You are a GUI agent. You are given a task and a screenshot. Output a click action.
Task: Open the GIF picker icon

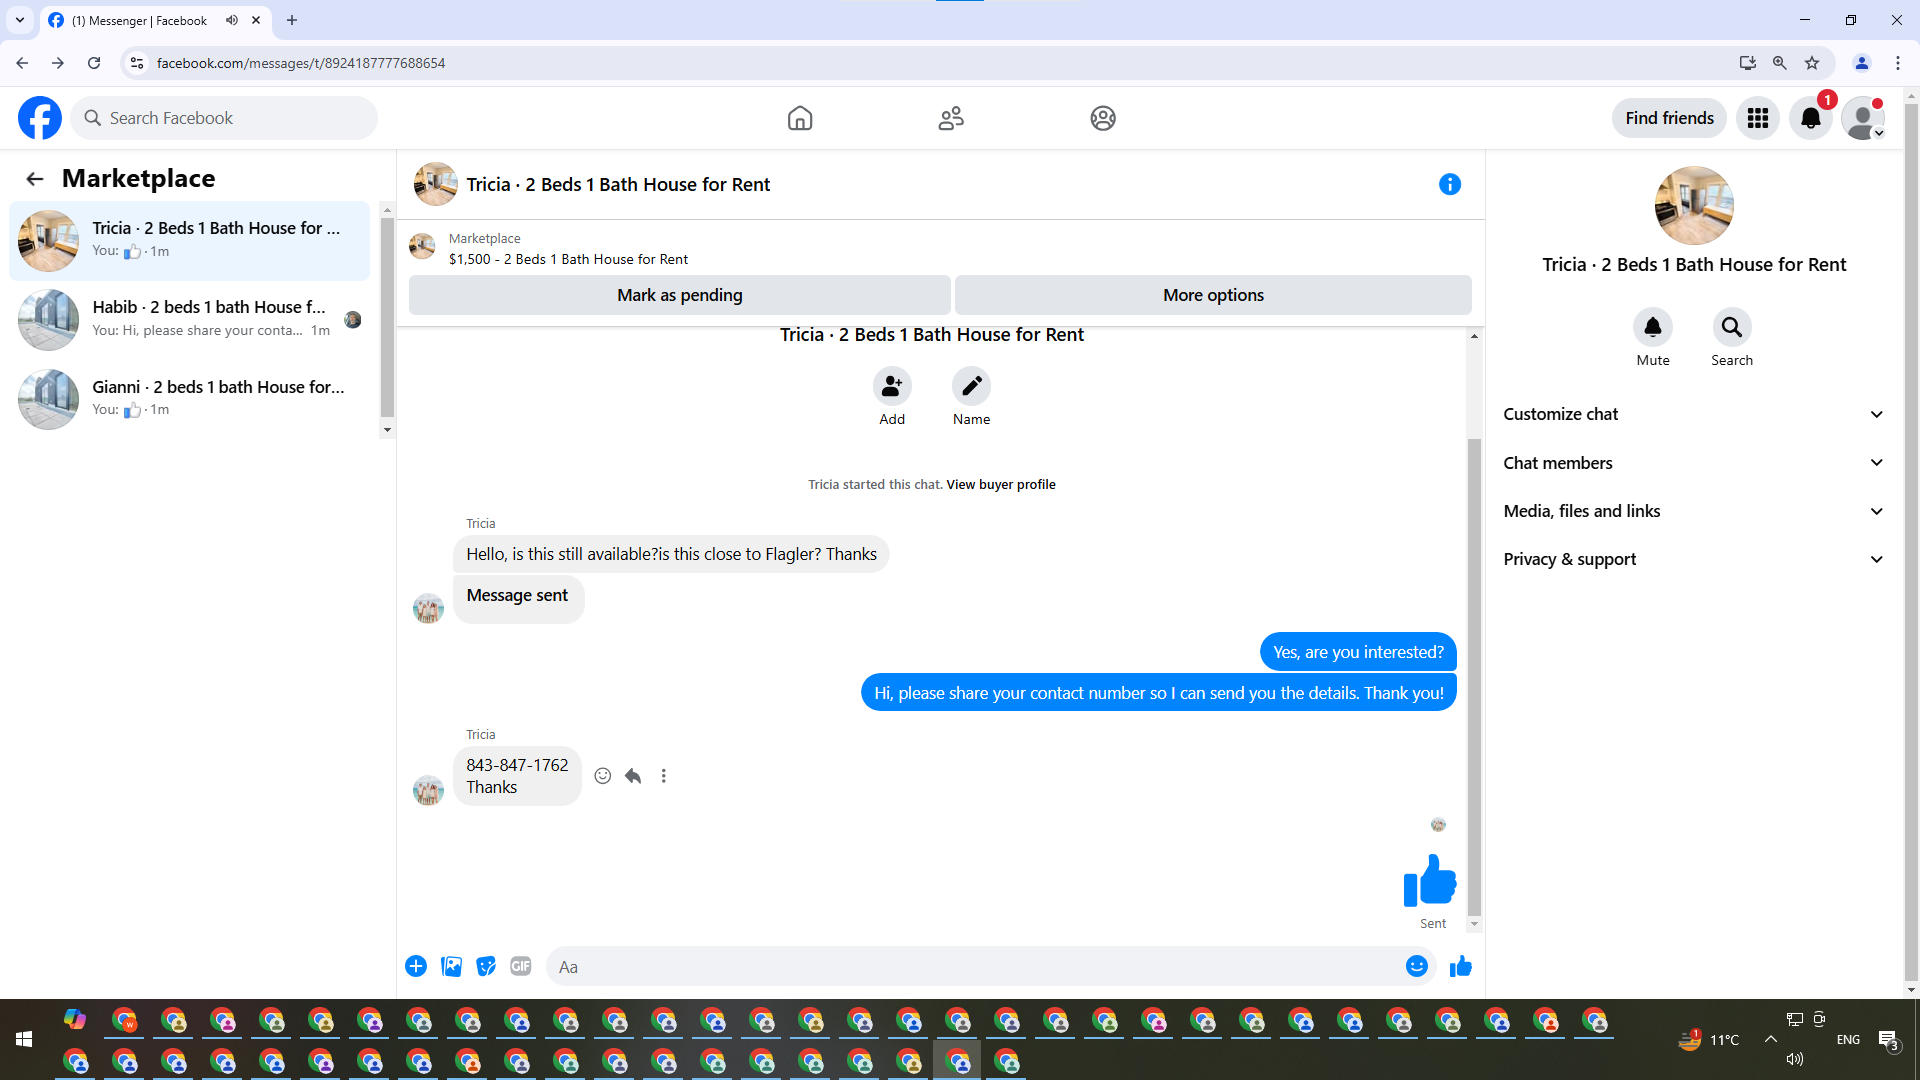[x=520, y=966]
